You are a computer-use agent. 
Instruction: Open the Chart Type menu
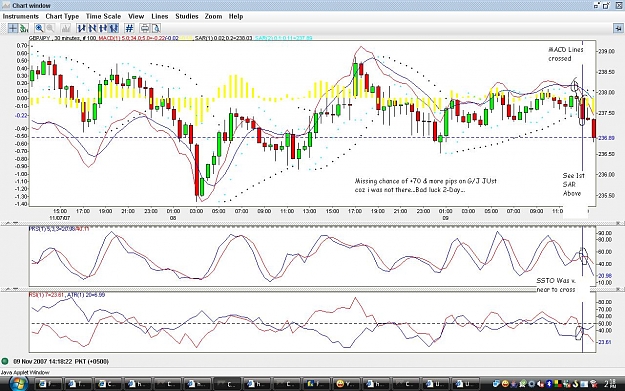(x=62, y=16)
